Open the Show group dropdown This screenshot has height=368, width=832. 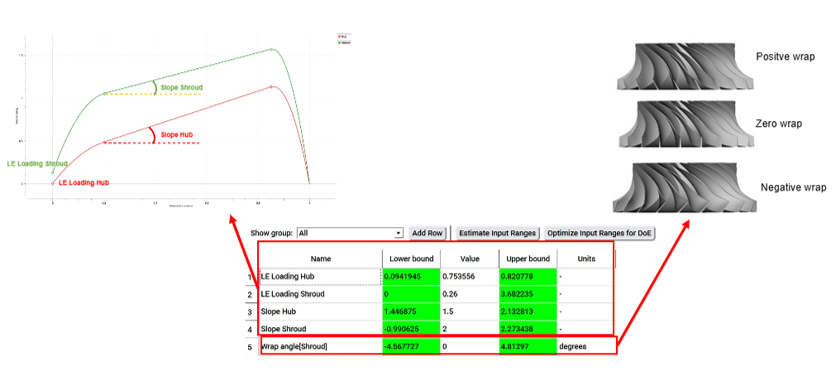click(x=350, y=233)
